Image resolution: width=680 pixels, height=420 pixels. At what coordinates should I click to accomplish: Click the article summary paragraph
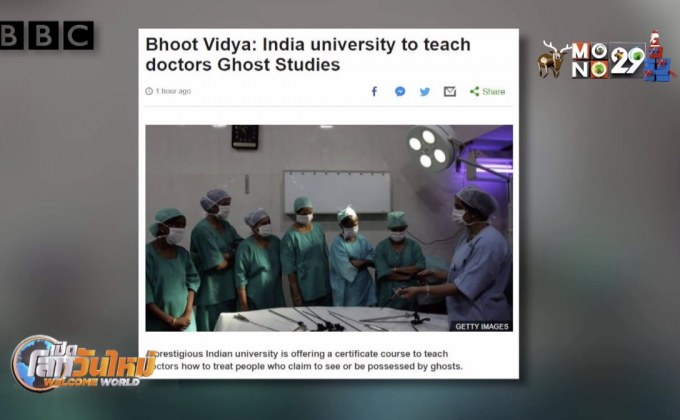(x=305, y=360)
